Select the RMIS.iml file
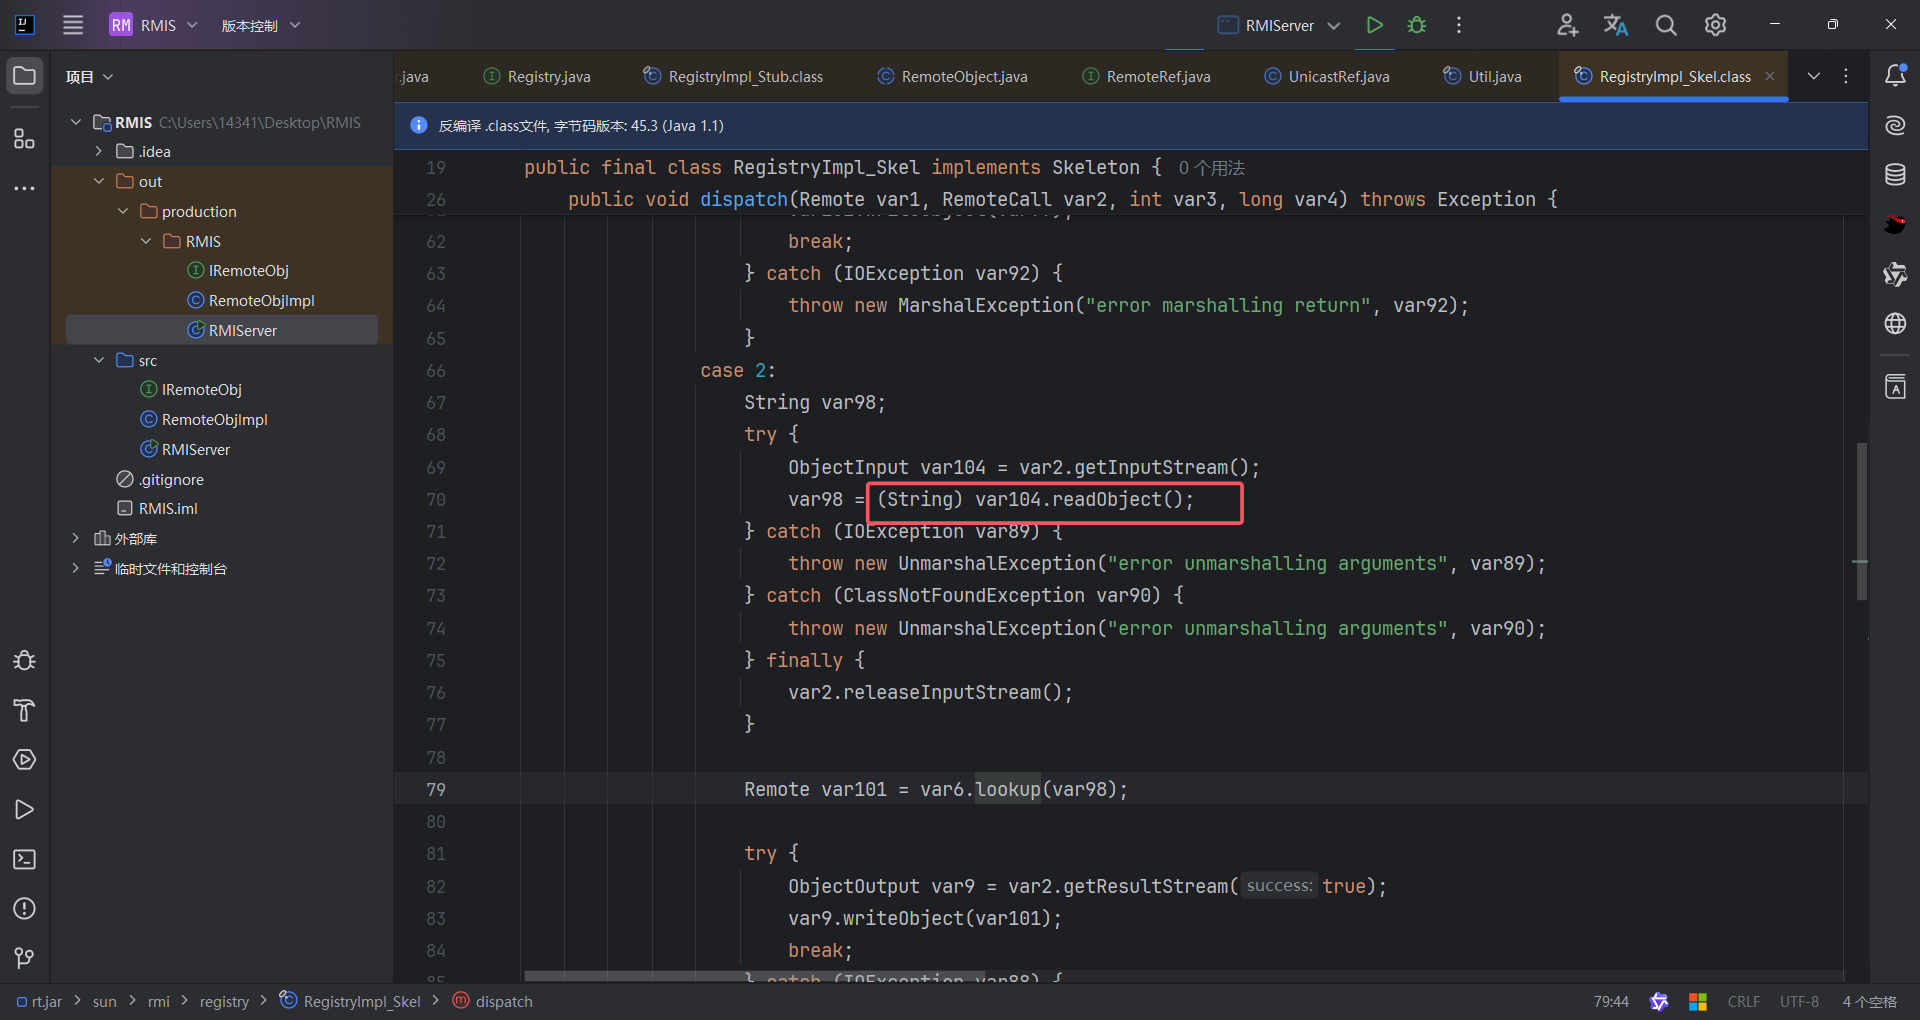The image size is (1920, 1020). tap(157, 508)
